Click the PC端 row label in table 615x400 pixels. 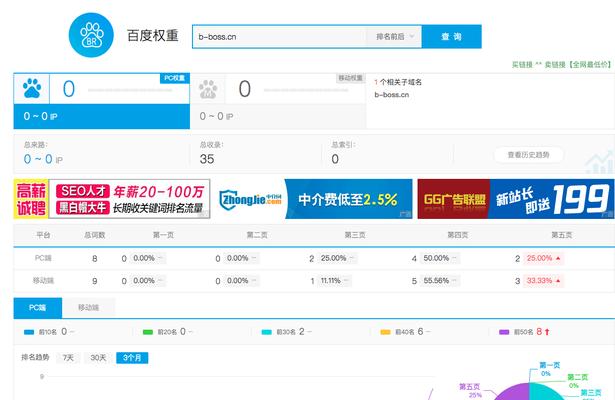pyautogui.click(x=43, y=258)
